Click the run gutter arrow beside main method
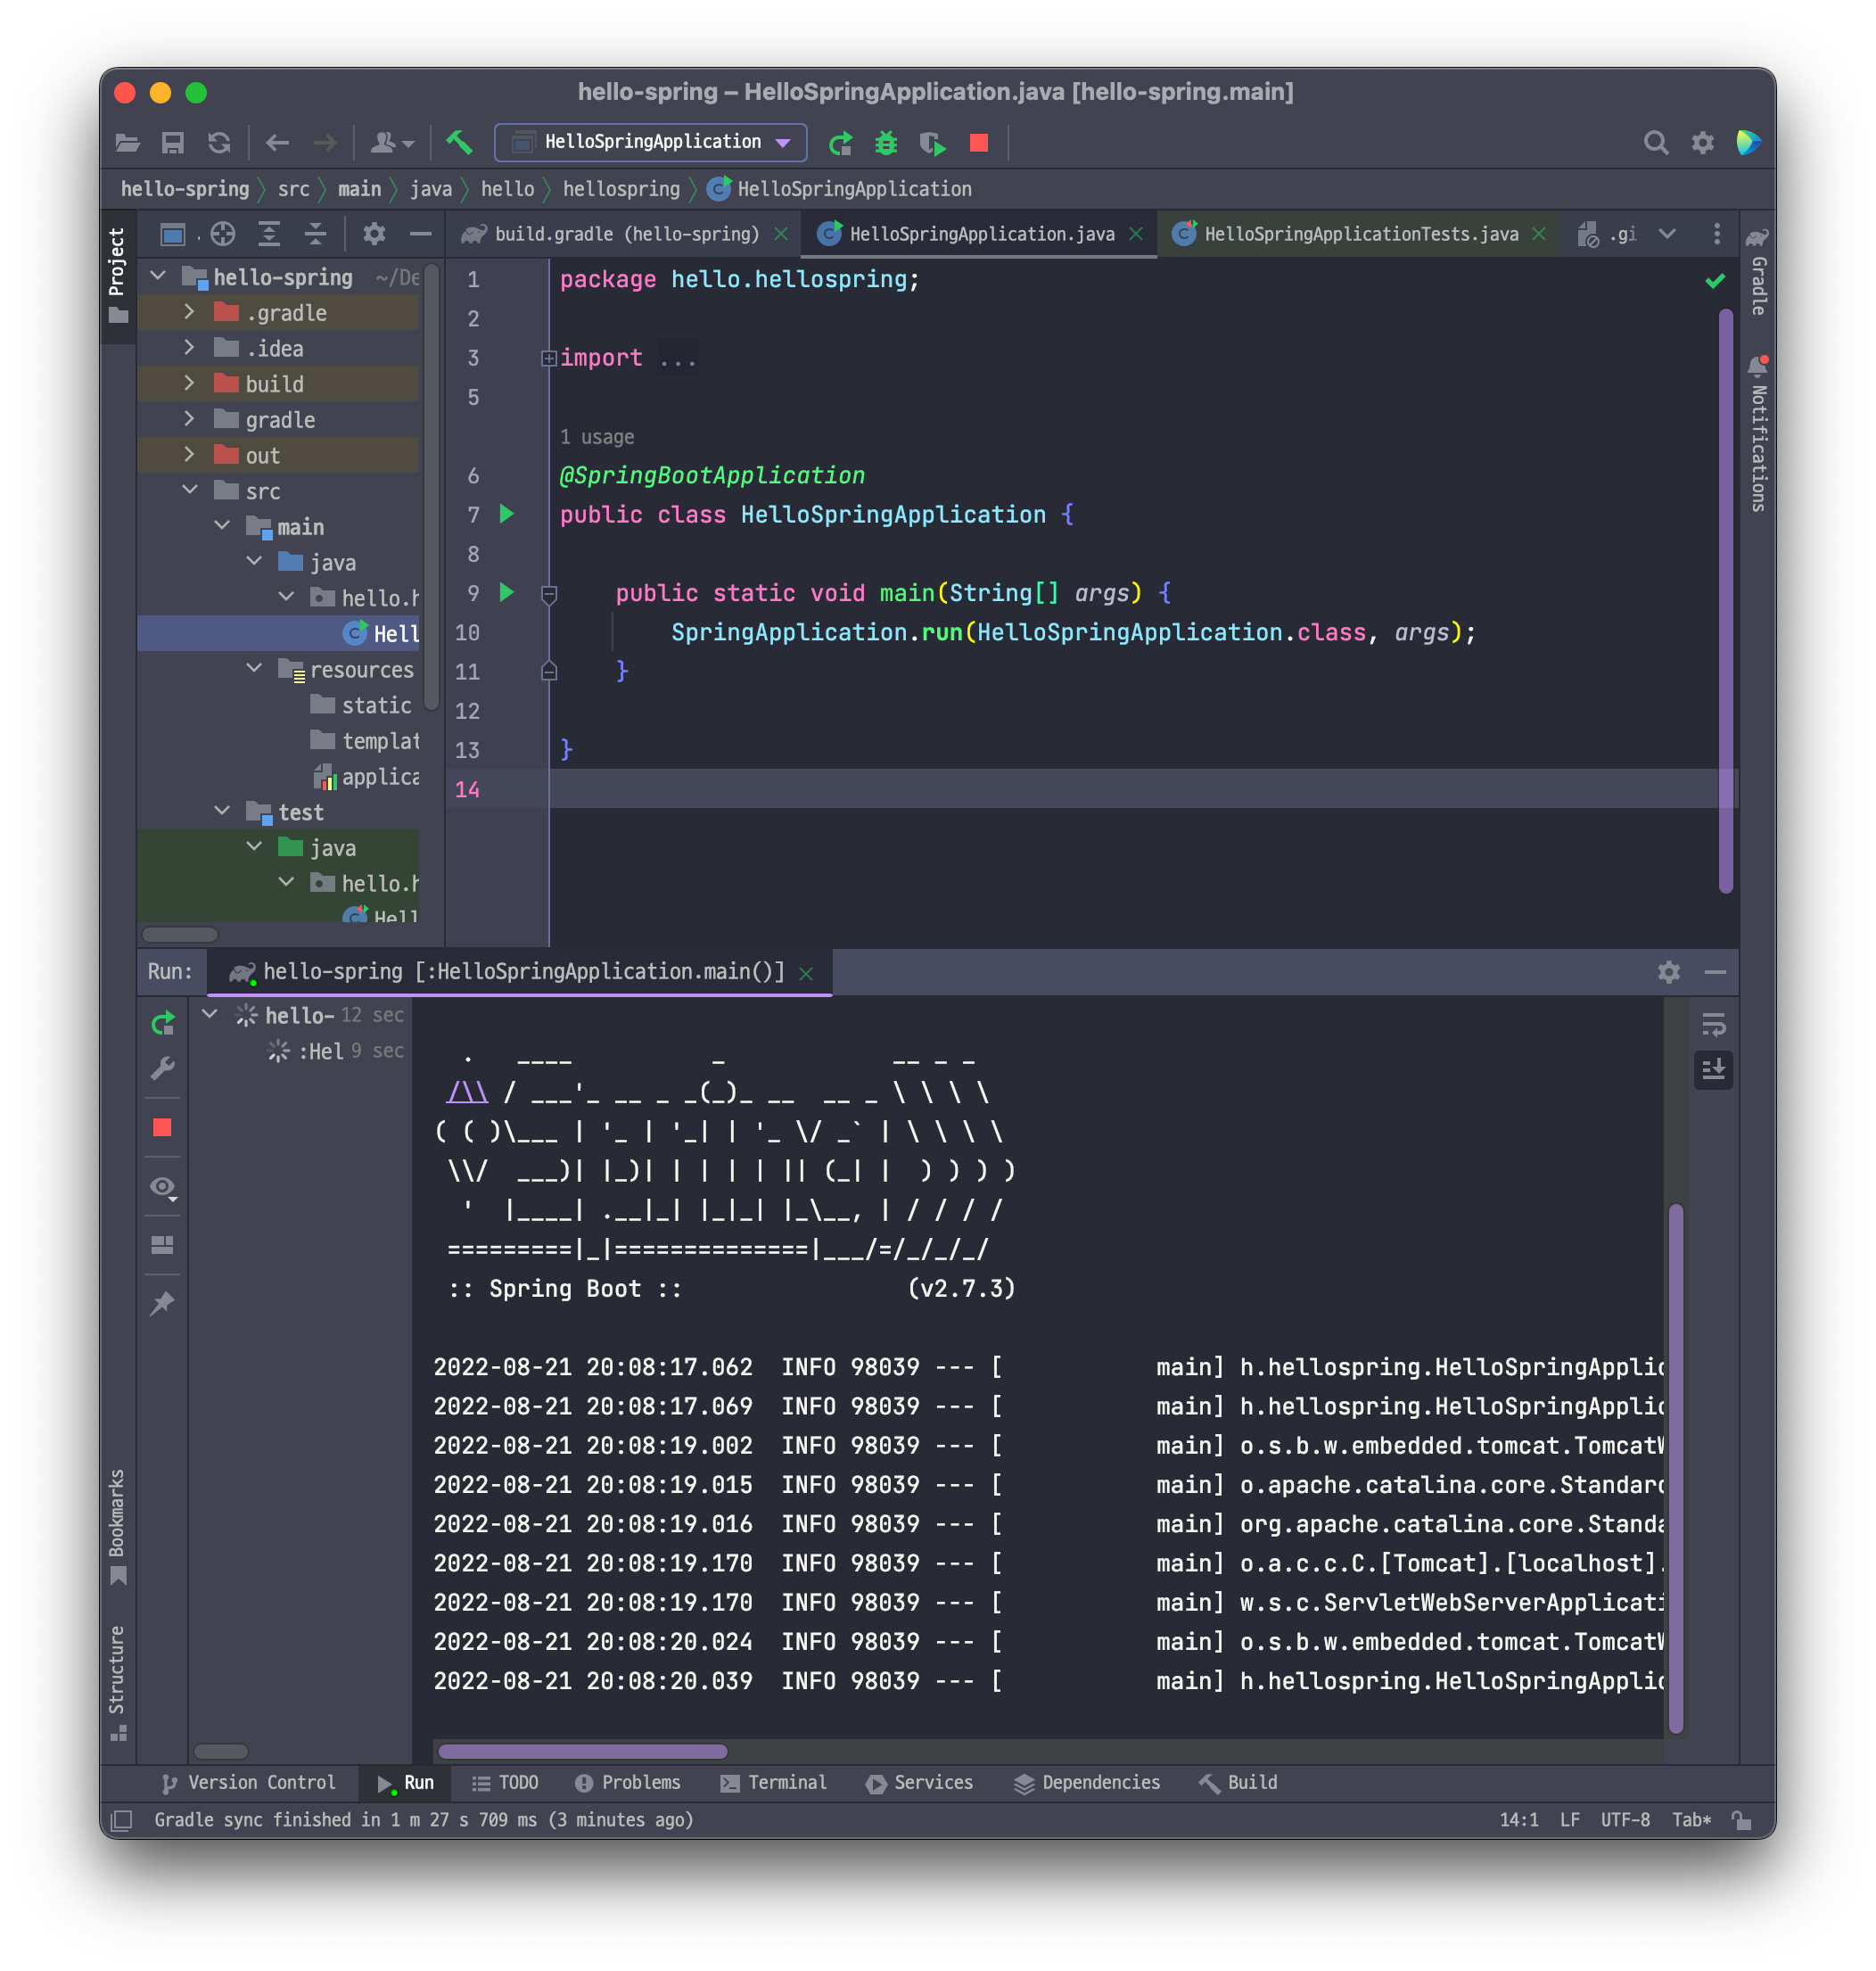The image size is (1876, 1971). click(507, 593)
